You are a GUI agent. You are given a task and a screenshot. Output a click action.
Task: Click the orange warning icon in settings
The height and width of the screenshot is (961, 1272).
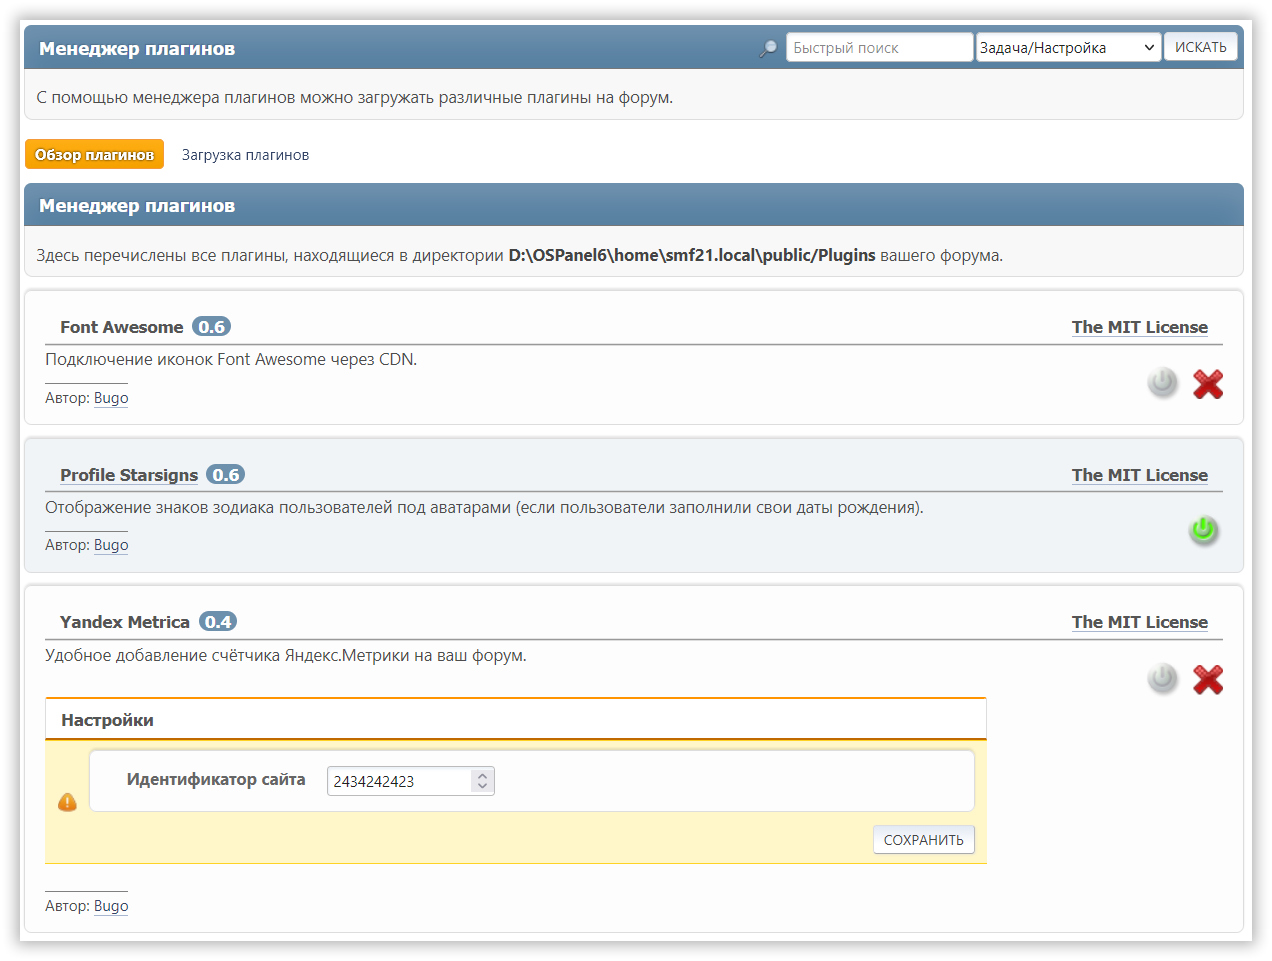pos(67,802)
